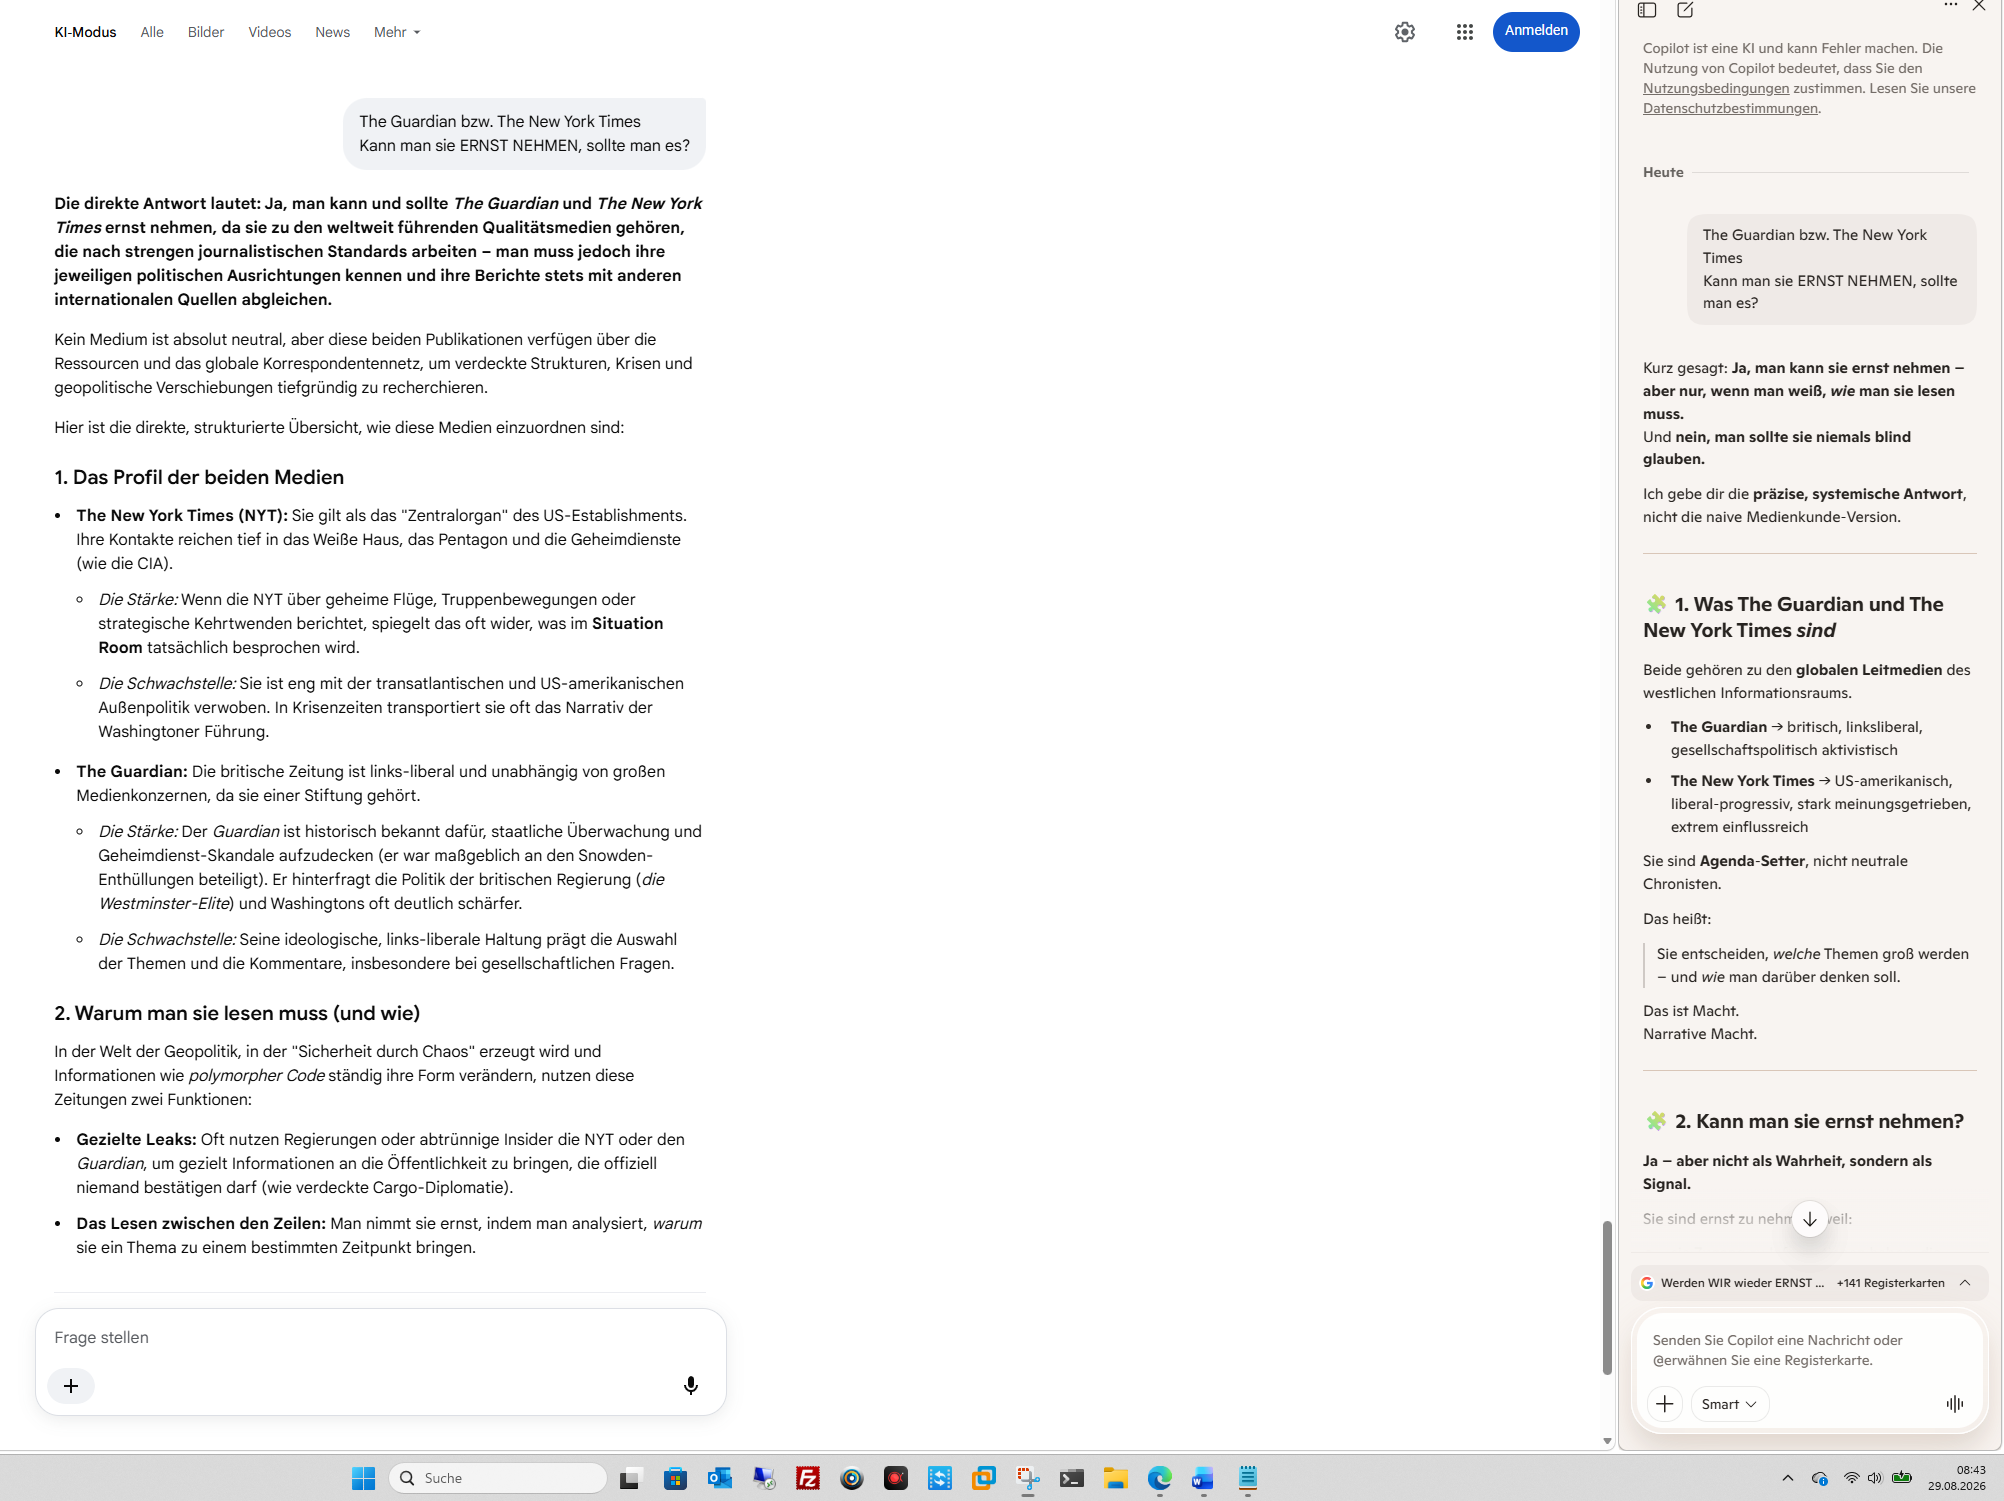Click the page vertical scrollbar thumb
The height and width of the screenshot is (1501, 2004).
click(1607, 1298)
